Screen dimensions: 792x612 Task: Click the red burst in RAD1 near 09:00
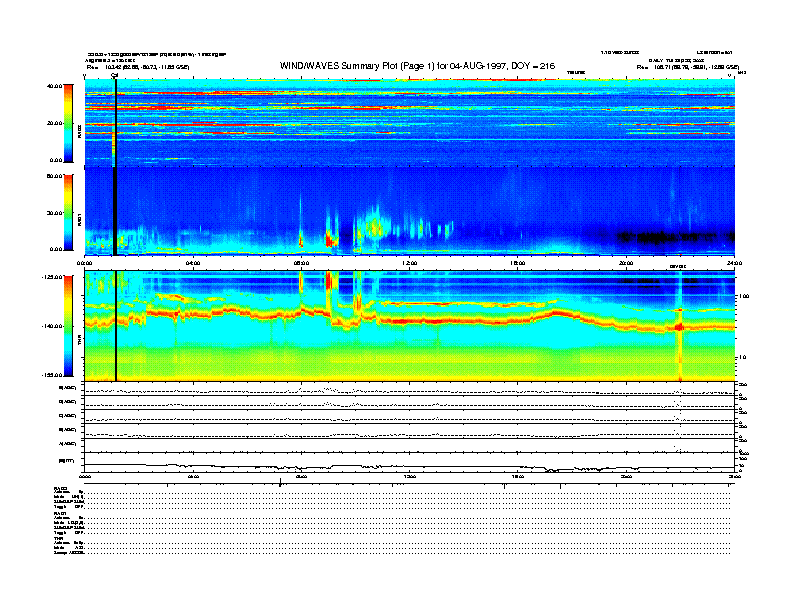(x=331, y=239)
